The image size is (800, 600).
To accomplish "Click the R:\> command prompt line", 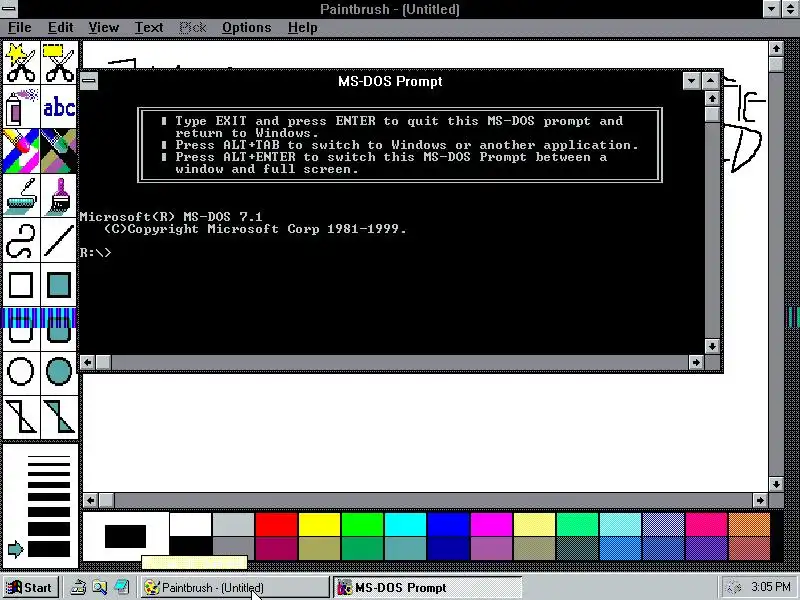I will click(95, 253).
